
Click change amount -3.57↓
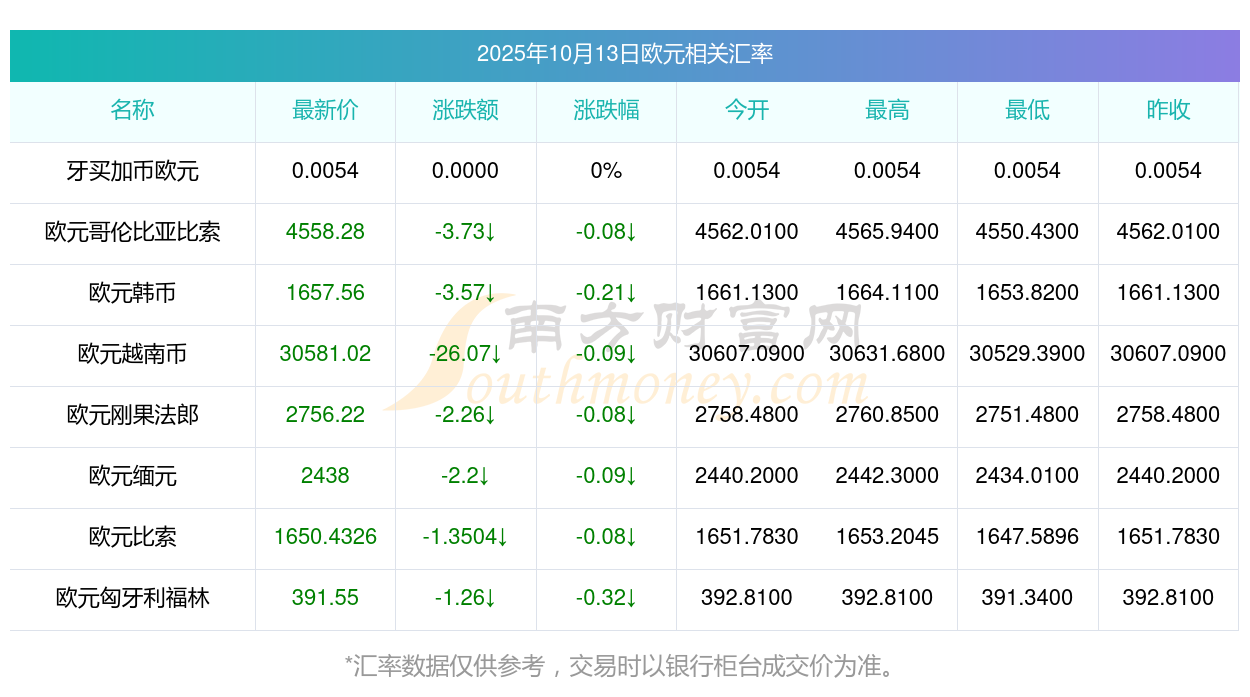tap(465, 293)
